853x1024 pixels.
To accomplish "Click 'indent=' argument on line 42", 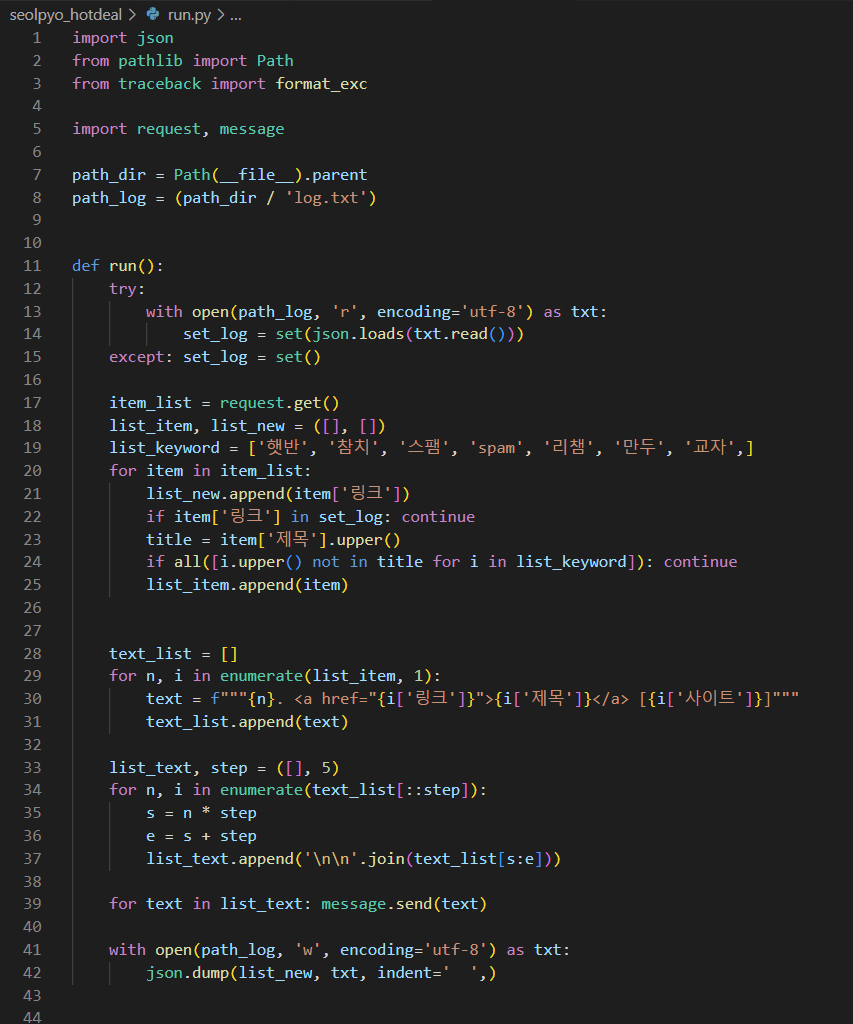I will click(409, 973).
